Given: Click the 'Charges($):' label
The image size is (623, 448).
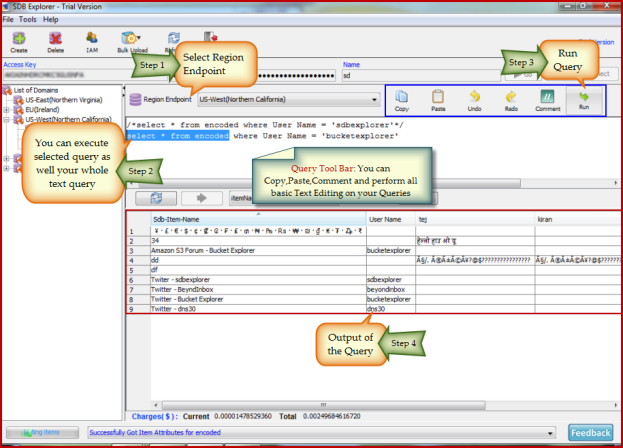Looking at the screenshot, I should point(155,417).
